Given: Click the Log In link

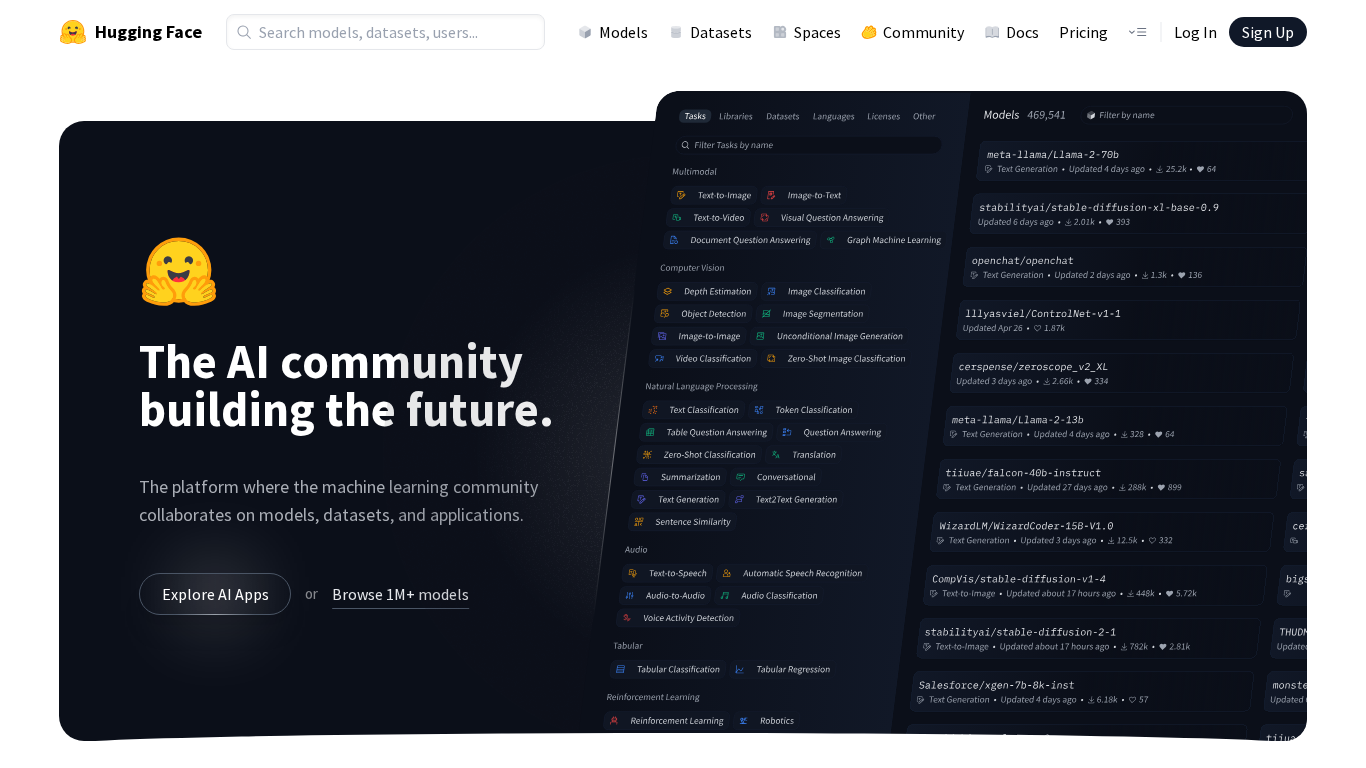Looking at the screenshot, I should coord(1195,32).
